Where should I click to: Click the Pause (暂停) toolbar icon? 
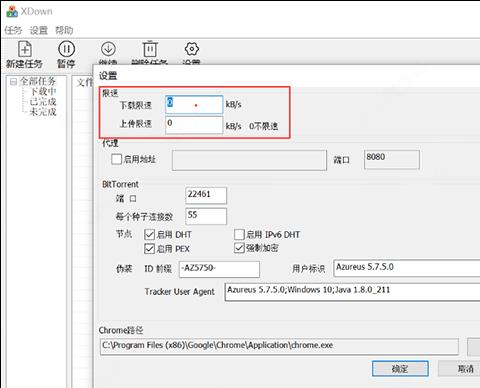click(66, 49)
